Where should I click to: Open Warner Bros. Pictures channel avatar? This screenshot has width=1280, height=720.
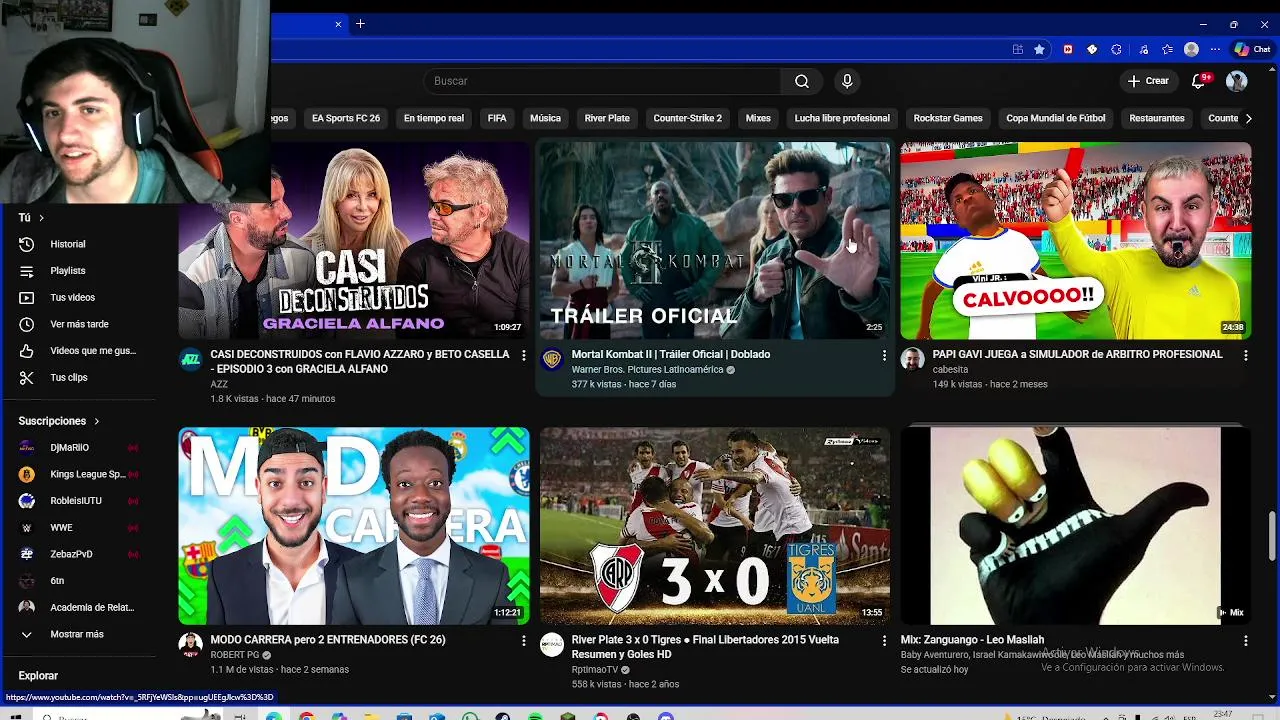[x=552, y=360]
